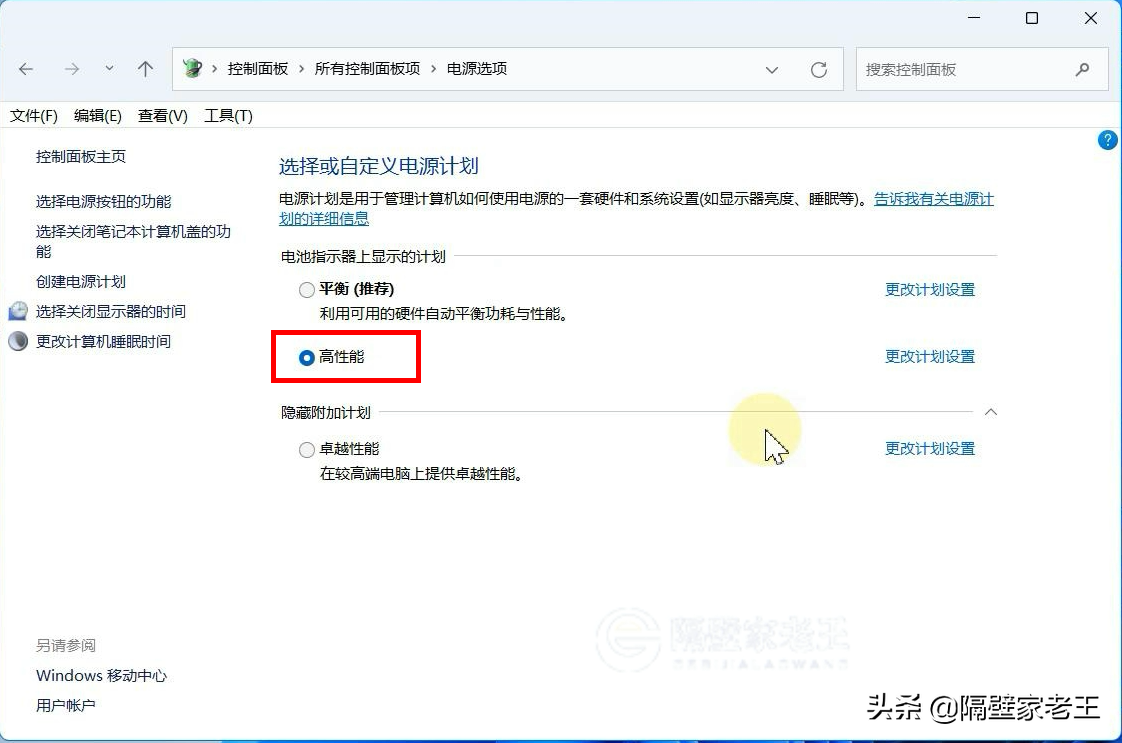The width and height of the screenshot is (1122, 743).
Task: Open the 创建电源计划 link
Action: (x=82, y=281)
